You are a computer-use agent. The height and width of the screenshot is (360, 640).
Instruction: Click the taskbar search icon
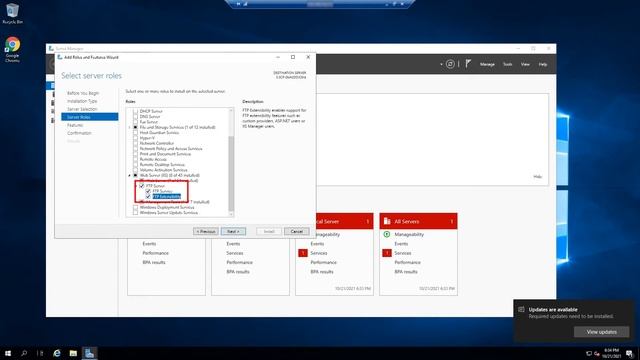coord(24,353)
